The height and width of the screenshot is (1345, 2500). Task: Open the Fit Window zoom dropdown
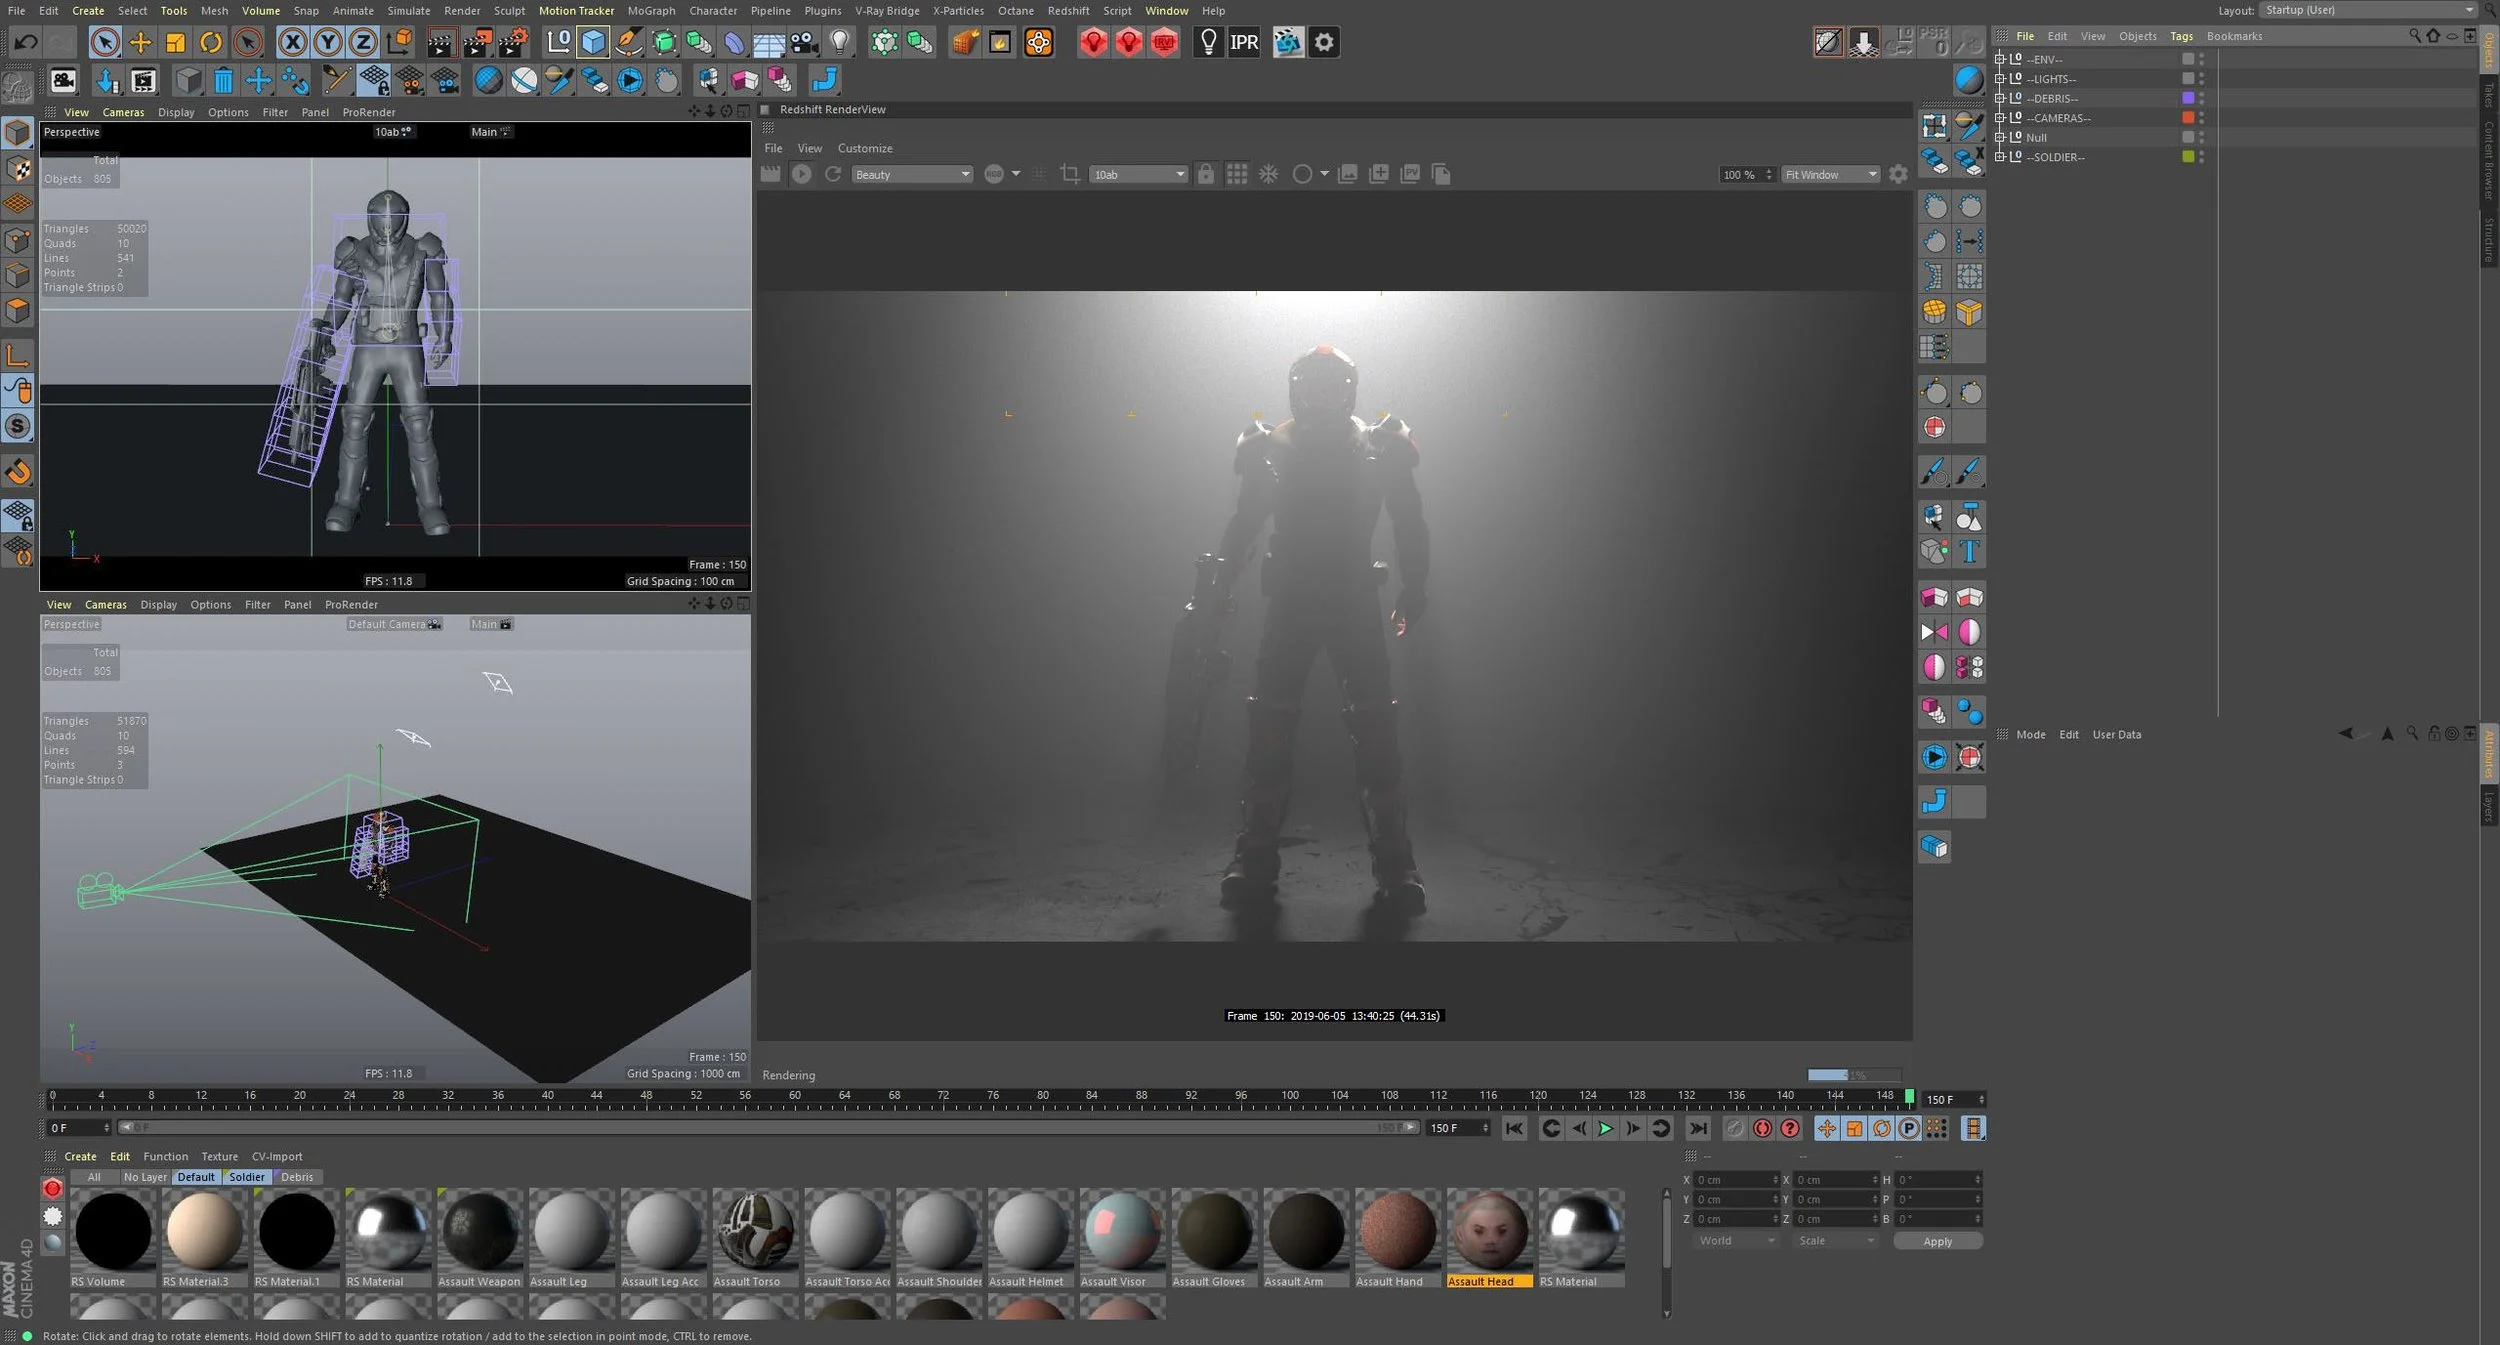(x=1830, y=174)
